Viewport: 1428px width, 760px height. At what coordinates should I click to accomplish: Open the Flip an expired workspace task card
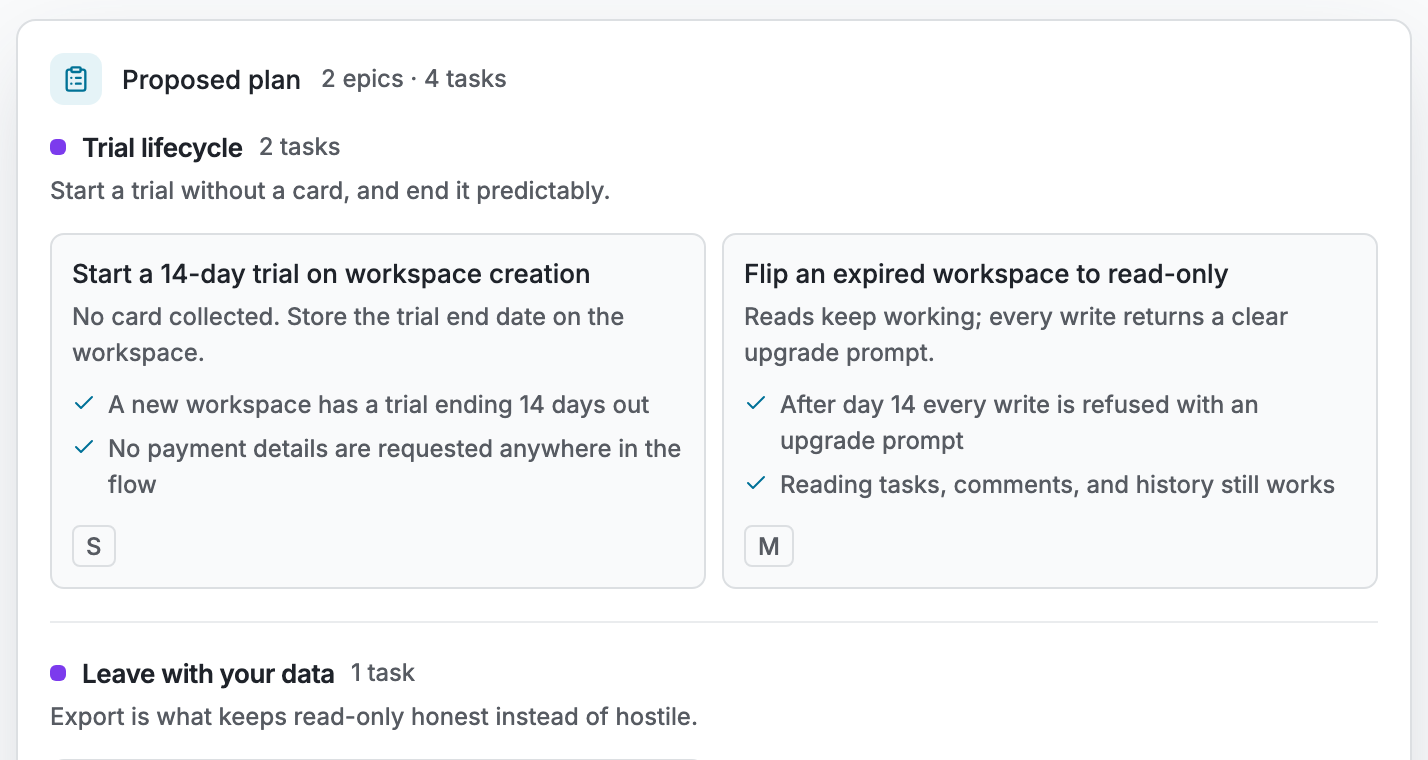[x=1050, y=411]
